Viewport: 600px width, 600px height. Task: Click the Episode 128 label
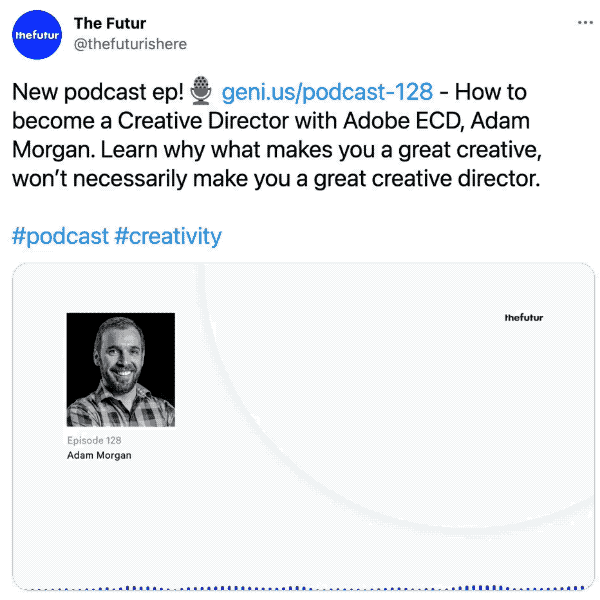pos(94,440)
